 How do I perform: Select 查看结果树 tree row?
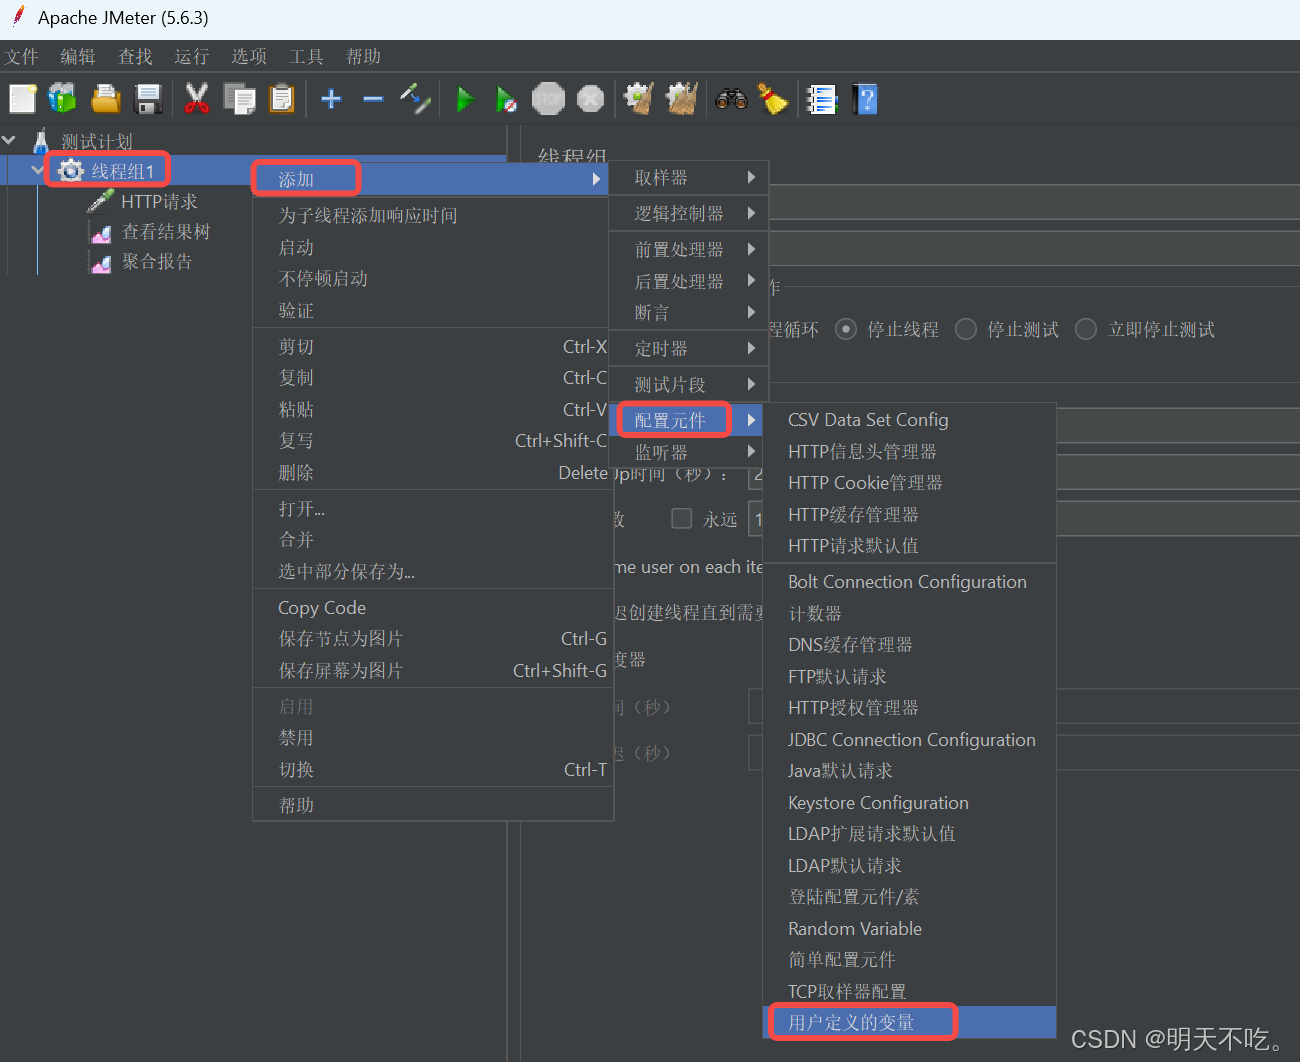[166, 232]
